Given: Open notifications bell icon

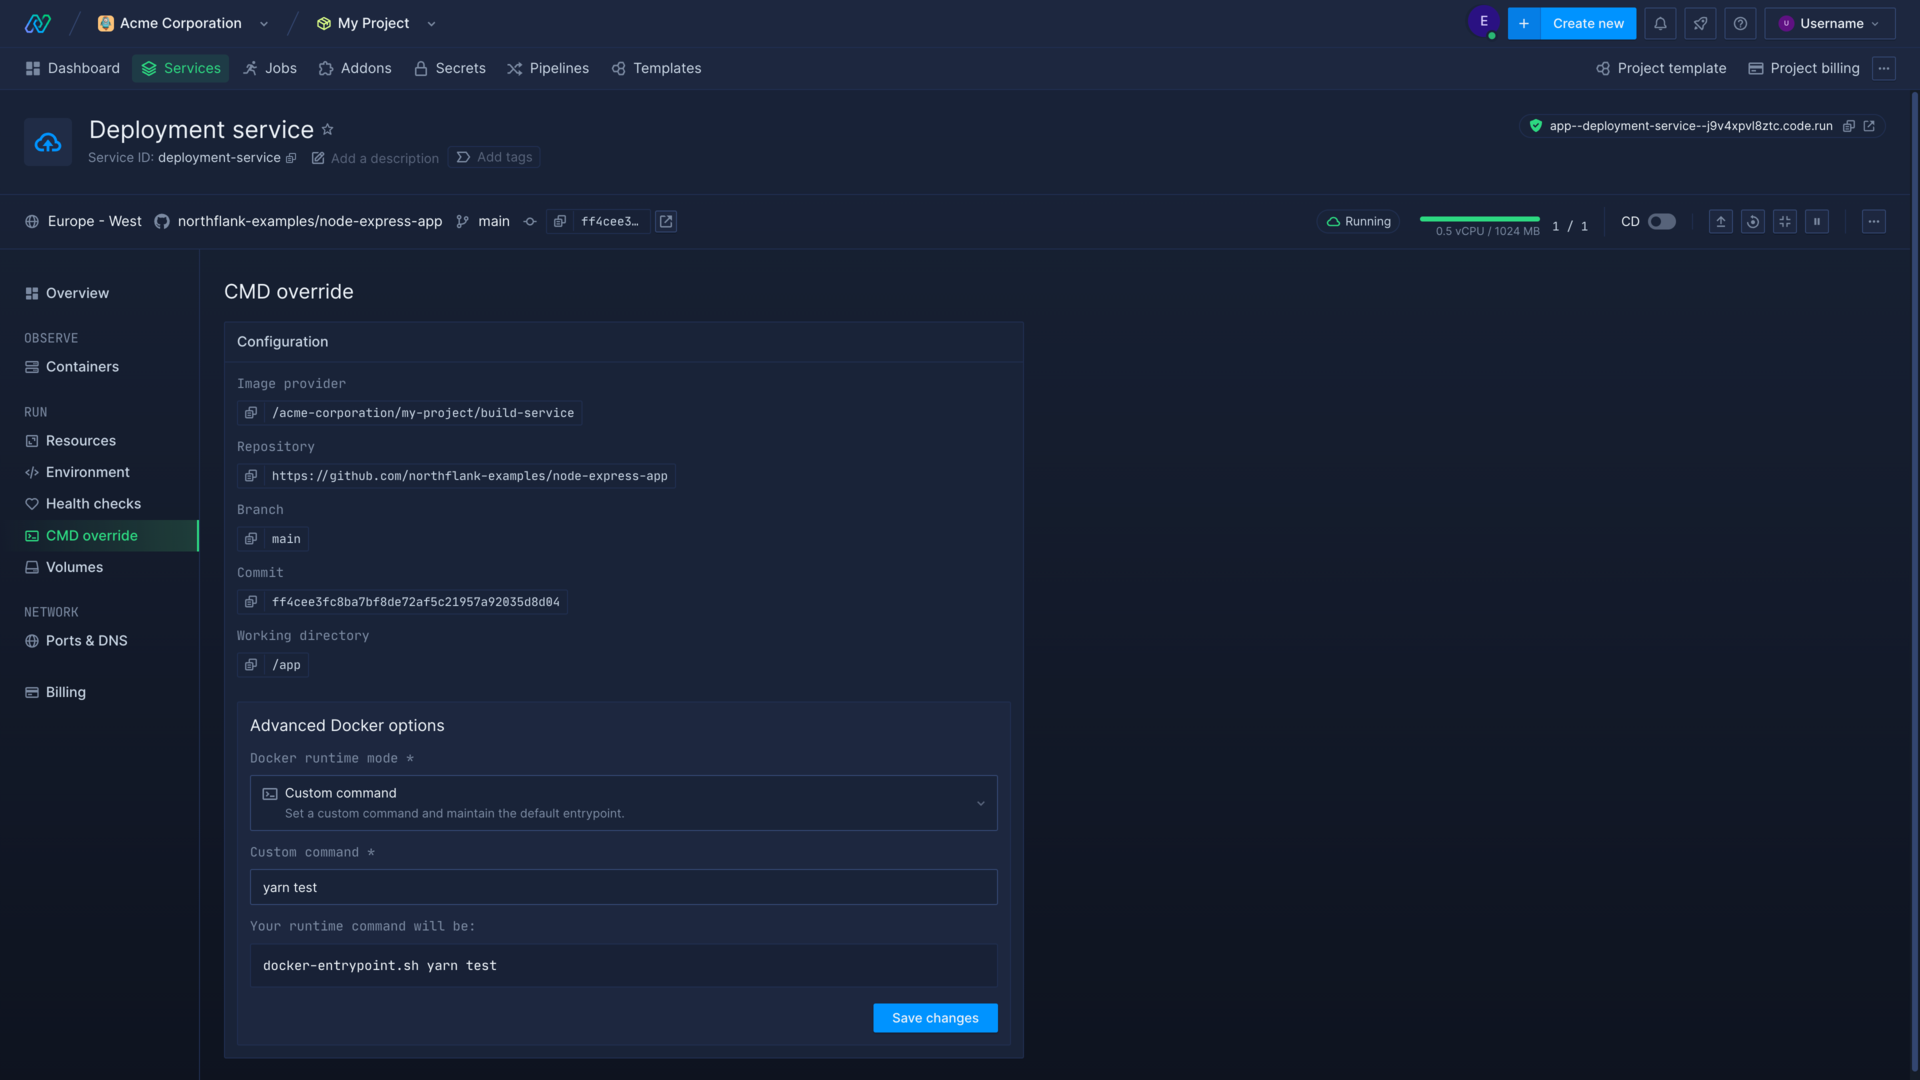Looking at the screenshot, I should tap(1660, 23).
